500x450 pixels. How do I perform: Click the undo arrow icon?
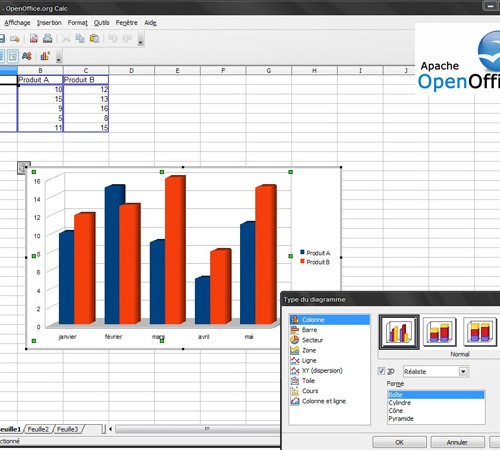pyautogui.click(x=113, y=39)
